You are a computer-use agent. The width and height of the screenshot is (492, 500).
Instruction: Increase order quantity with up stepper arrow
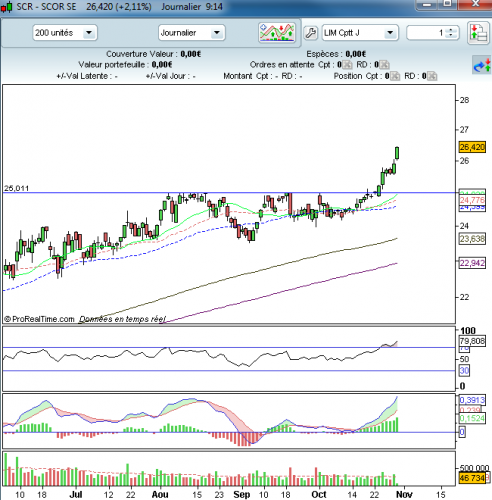point(451,30)
